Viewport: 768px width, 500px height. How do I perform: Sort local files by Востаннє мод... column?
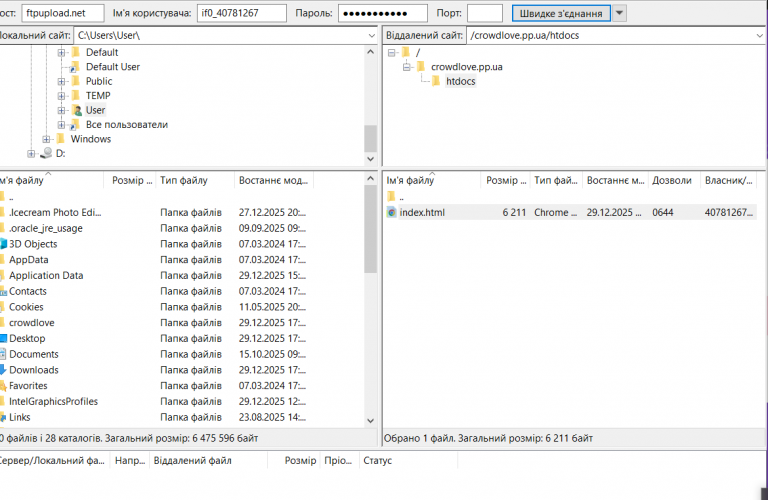pos(274,181)
